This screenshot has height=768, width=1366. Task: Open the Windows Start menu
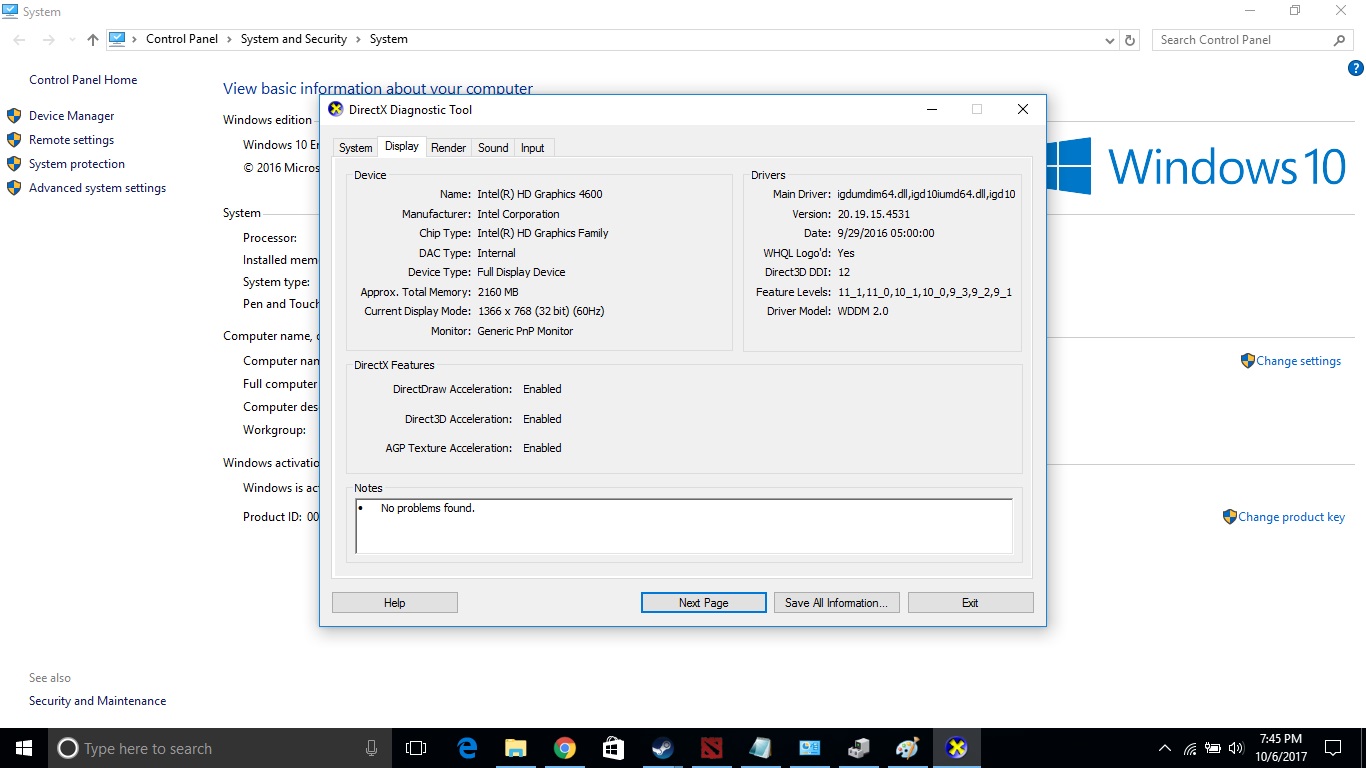point(24,748)
